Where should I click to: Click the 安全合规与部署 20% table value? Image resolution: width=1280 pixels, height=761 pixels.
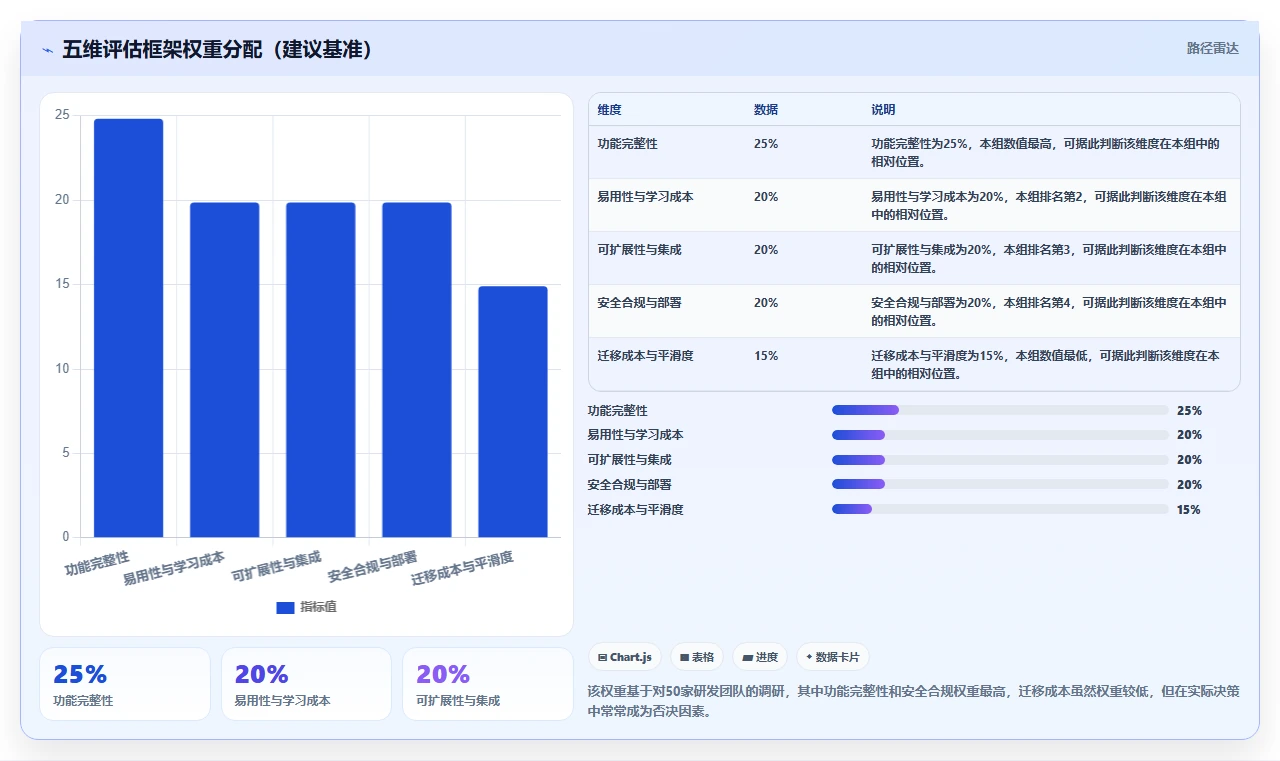[766, 303]
